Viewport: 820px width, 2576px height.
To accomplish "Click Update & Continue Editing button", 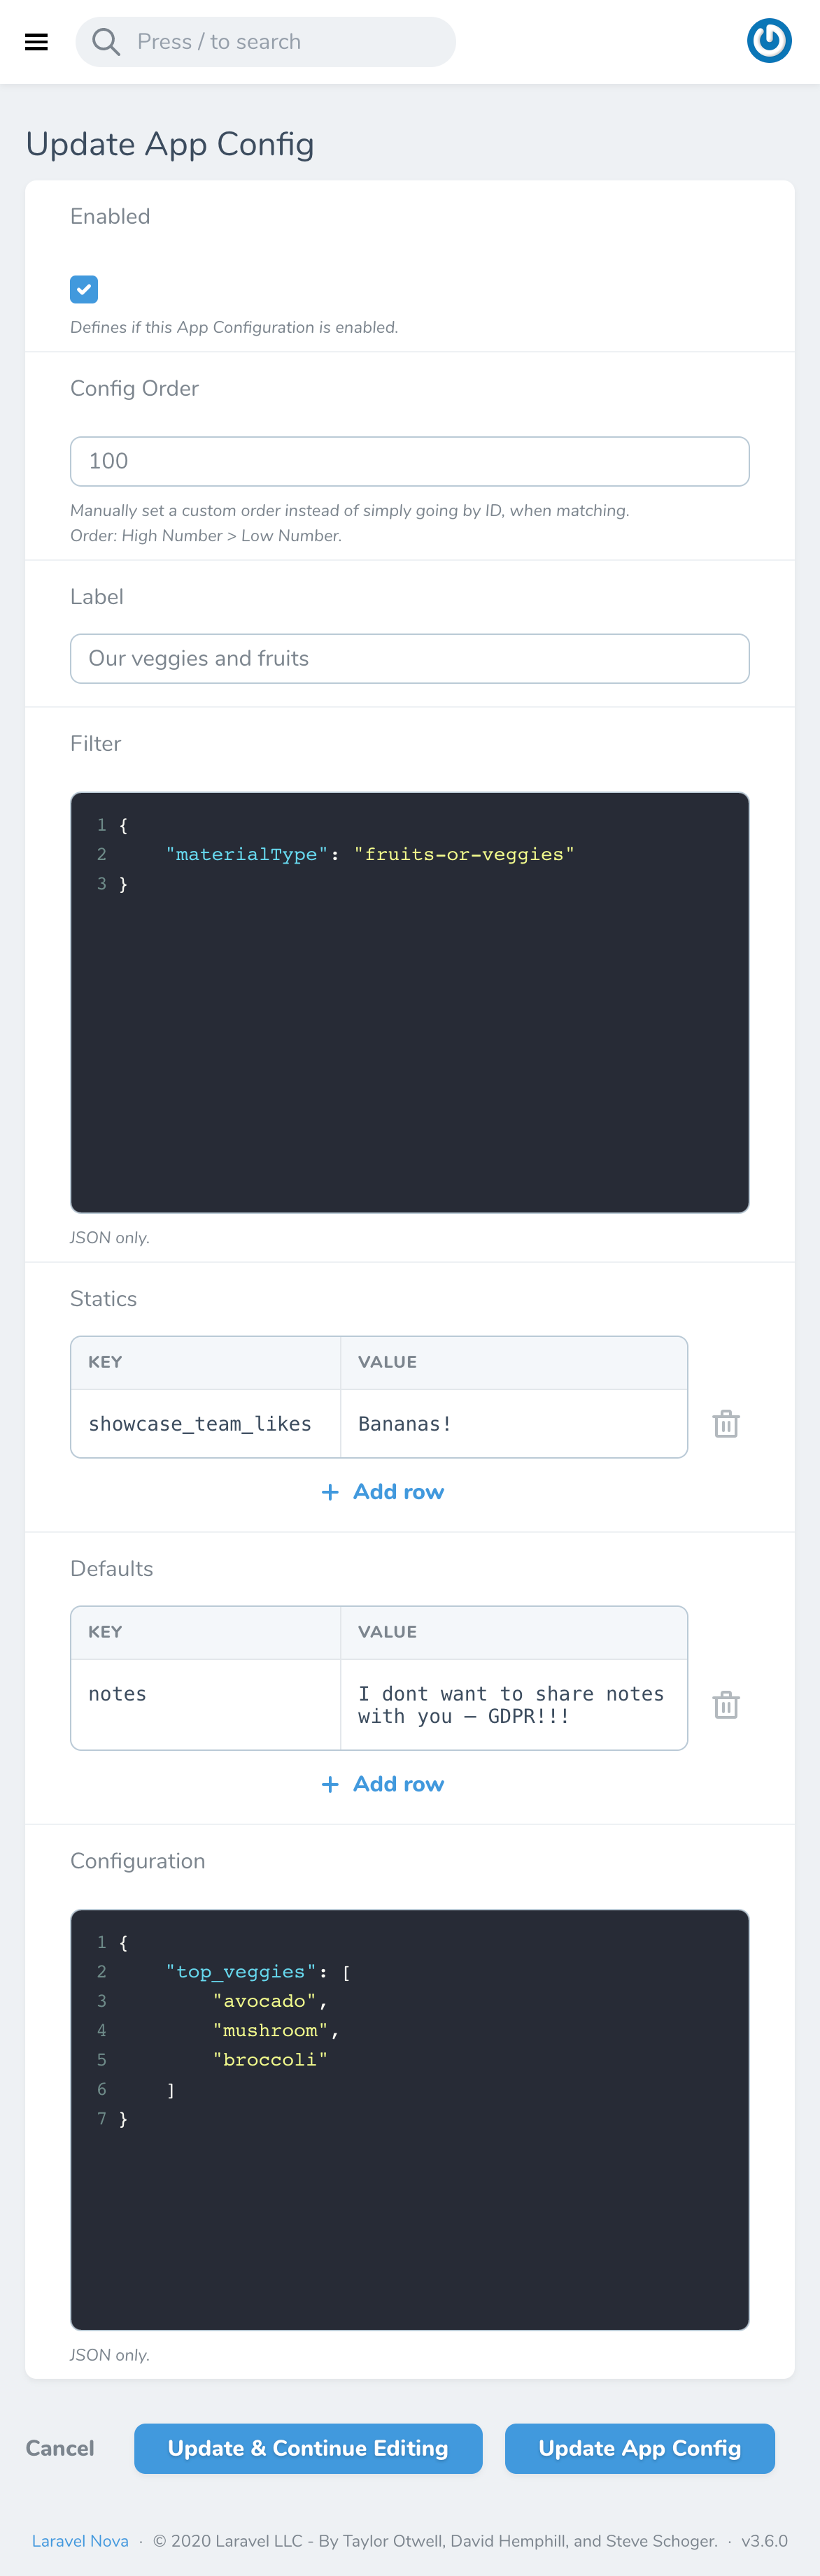I will pos(308,2447).
